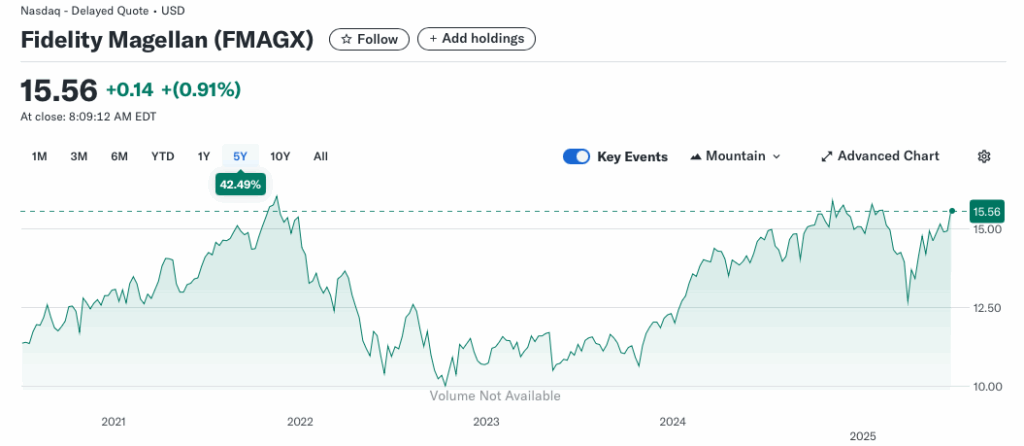Show year-to-date with YTD
The height and width of the screenshot is (446, 1024).
tap(162, 156)
